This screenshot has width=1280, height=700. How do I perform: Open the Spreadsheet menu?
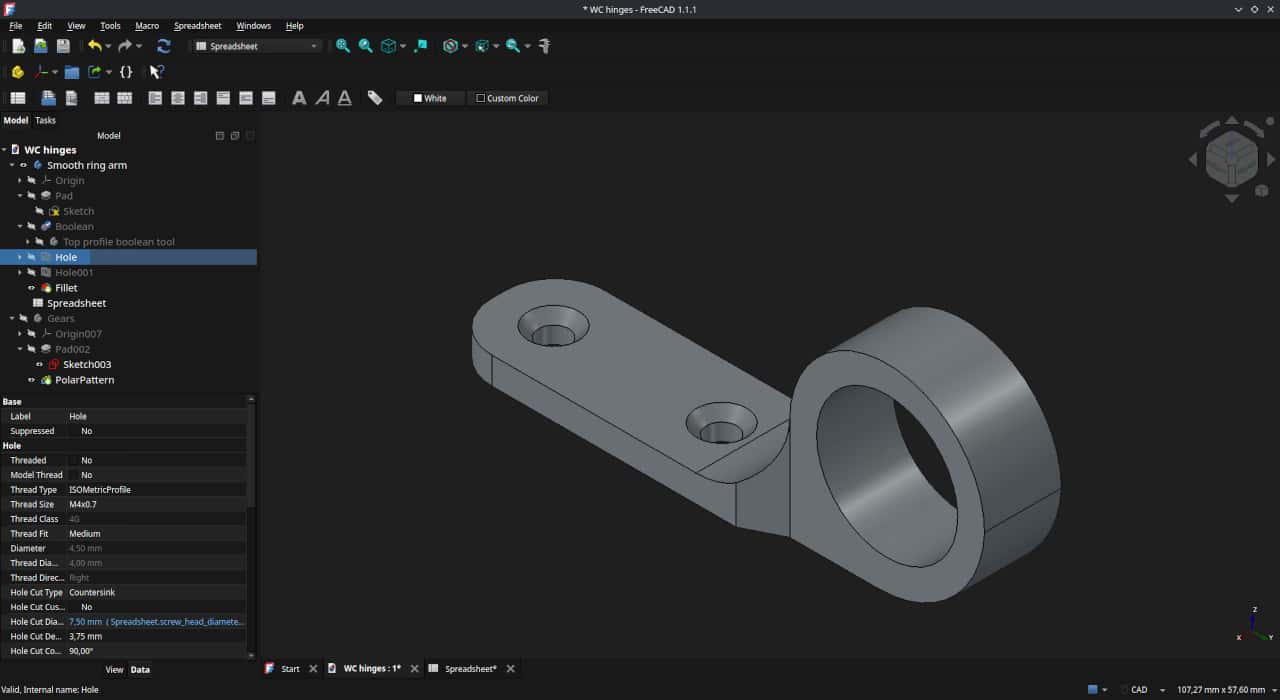198,26
